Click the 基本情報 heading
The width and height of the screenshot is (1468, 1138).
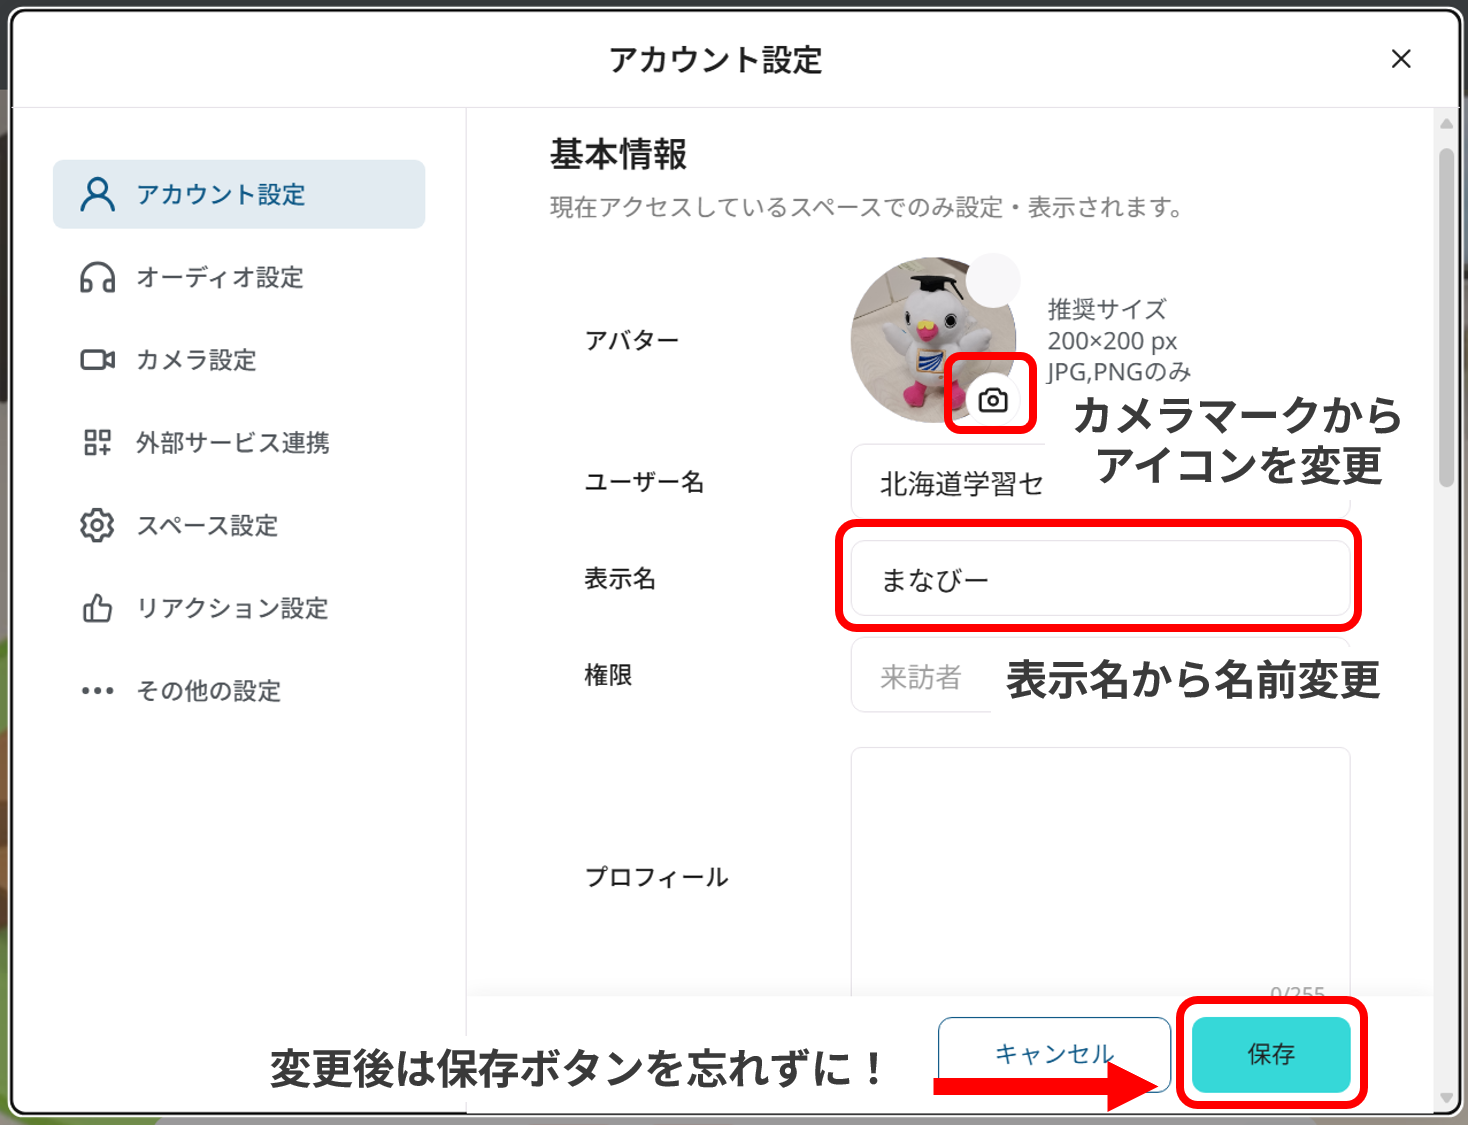618,155
